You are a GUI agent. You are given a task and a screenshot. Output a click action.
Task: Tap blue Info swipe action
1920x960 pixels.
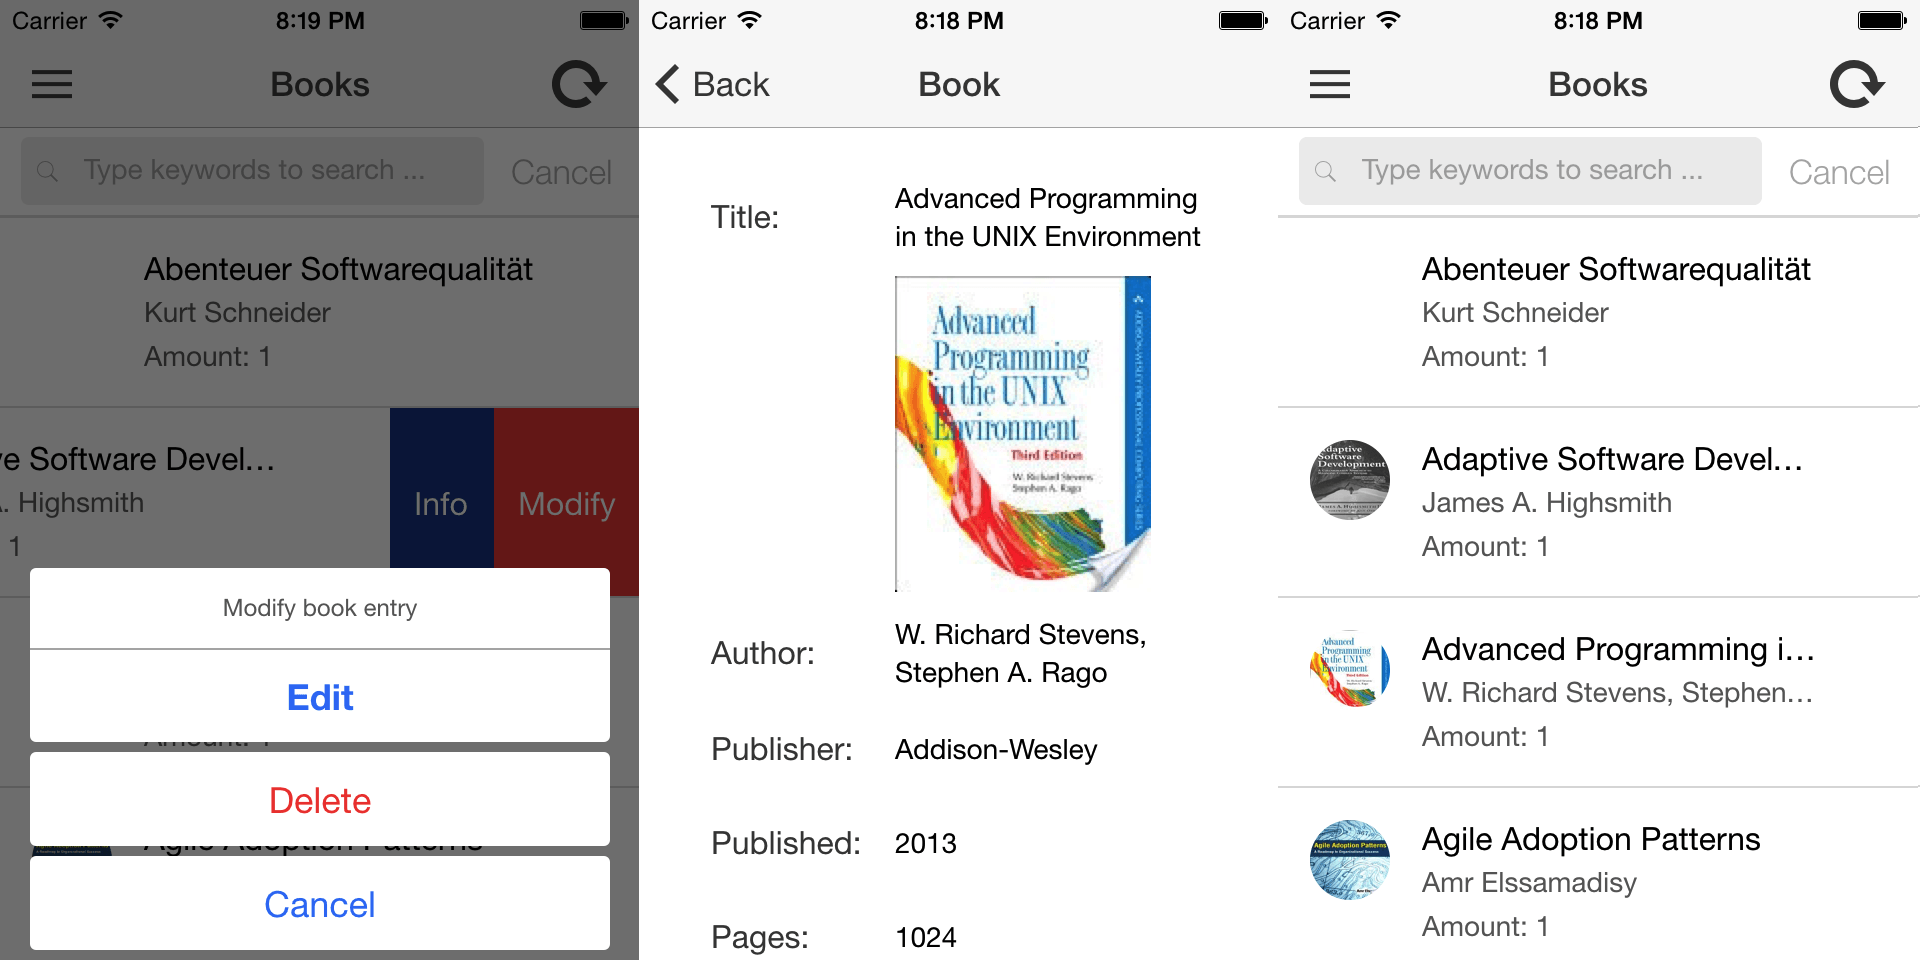pyautogui.click(x=441, y=503)
